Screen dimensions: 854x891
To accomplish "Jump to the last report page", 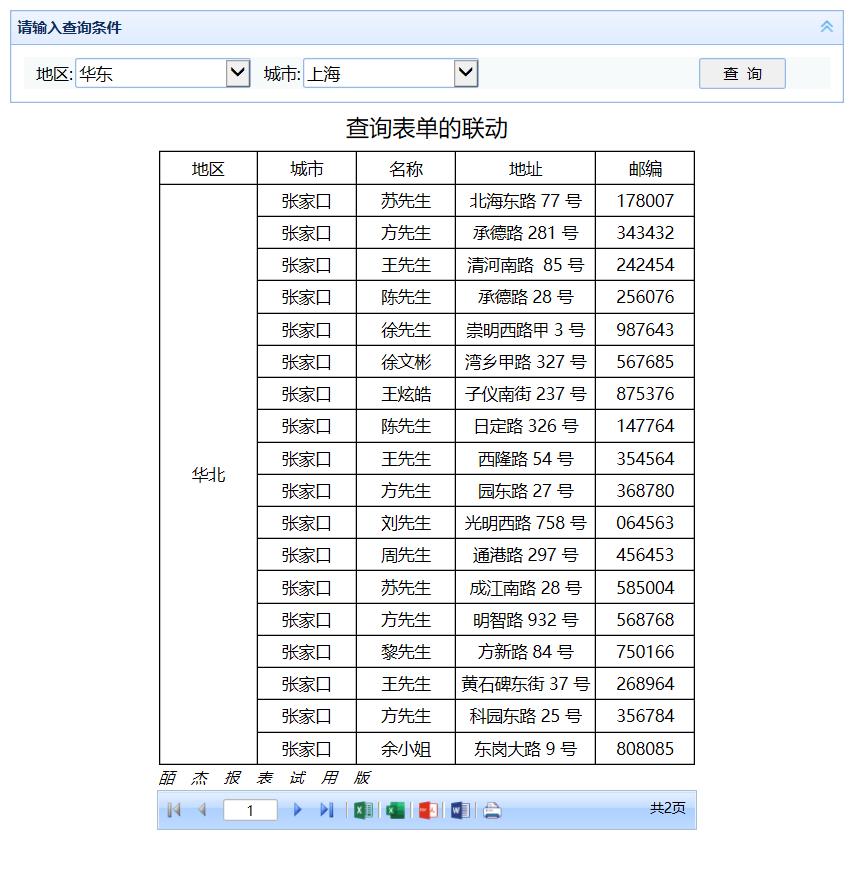I will [327, 810].
